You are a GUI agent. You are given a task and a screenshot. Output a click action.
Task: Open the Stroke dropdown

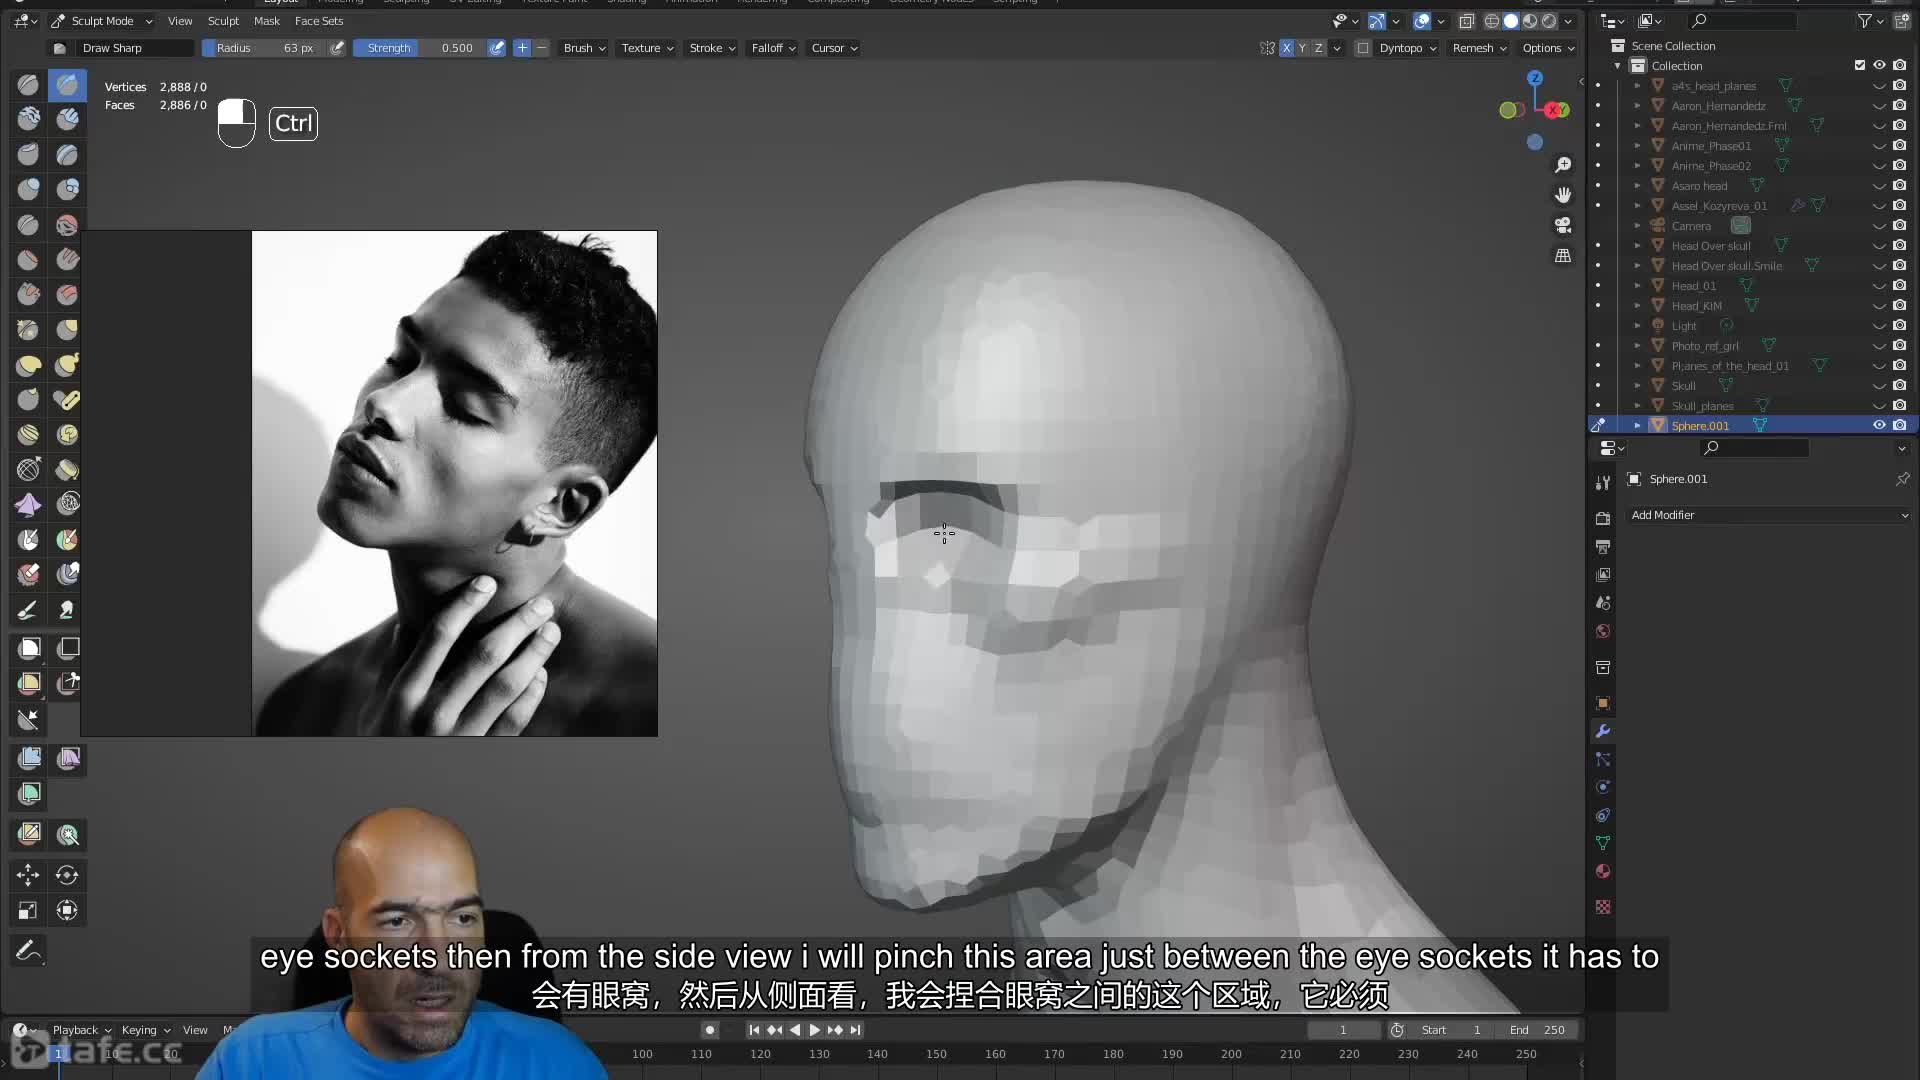pos(712,48)
